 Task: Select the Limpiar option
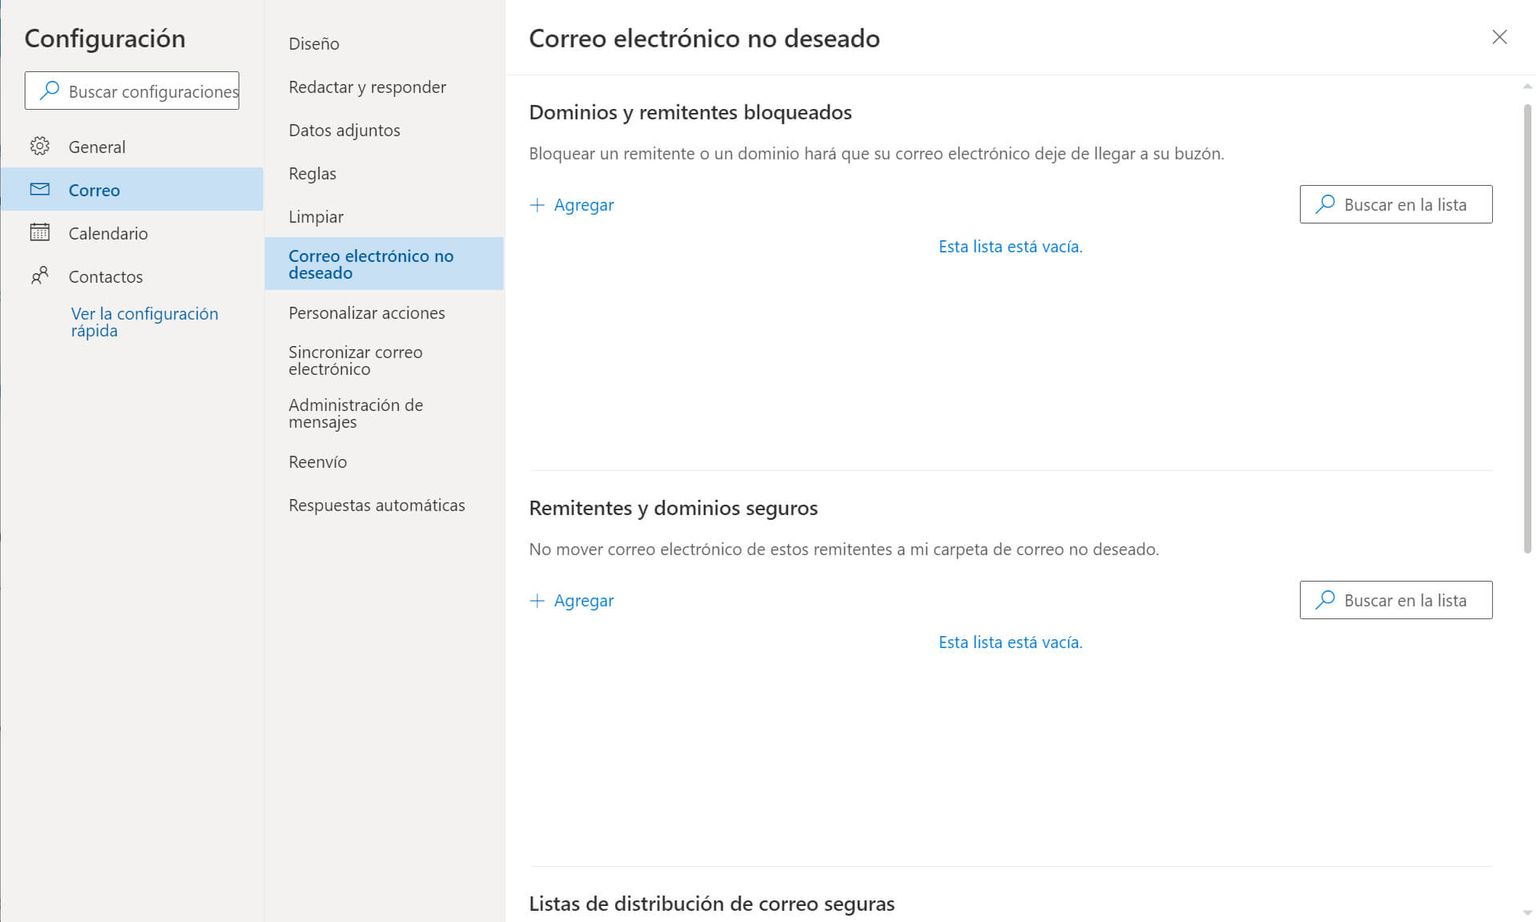(384, 216)
